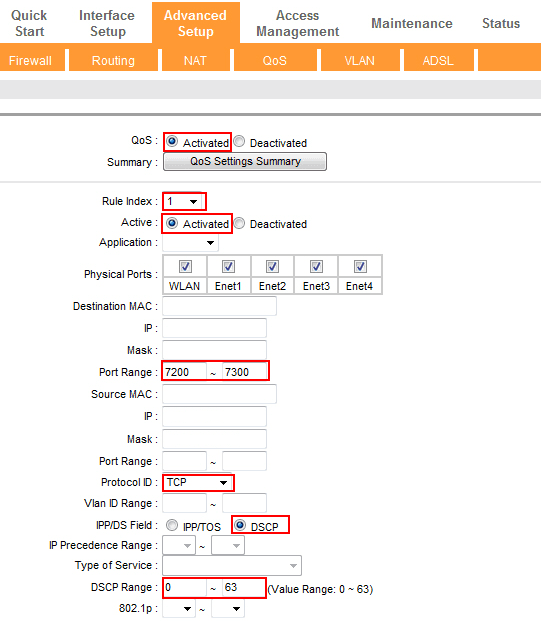Open the first 802.1p dropdown
This screenshot has width=541, height=621.
point(179,609)
